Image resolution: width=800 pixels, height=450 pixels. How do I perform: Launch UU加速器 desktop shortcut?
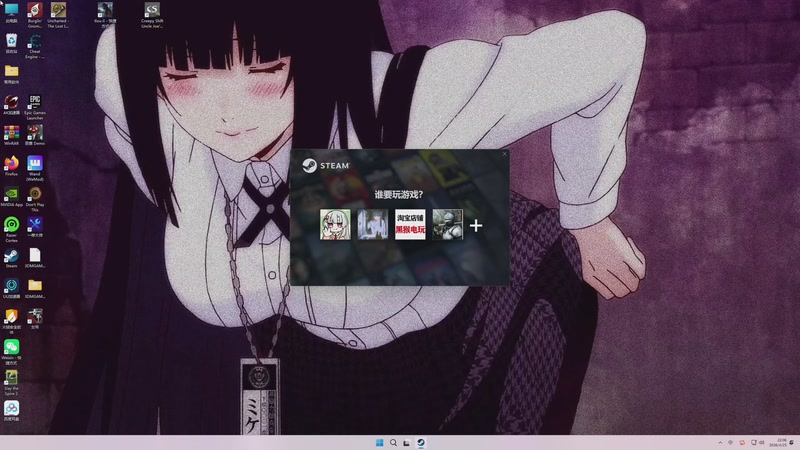coord(11,289)
